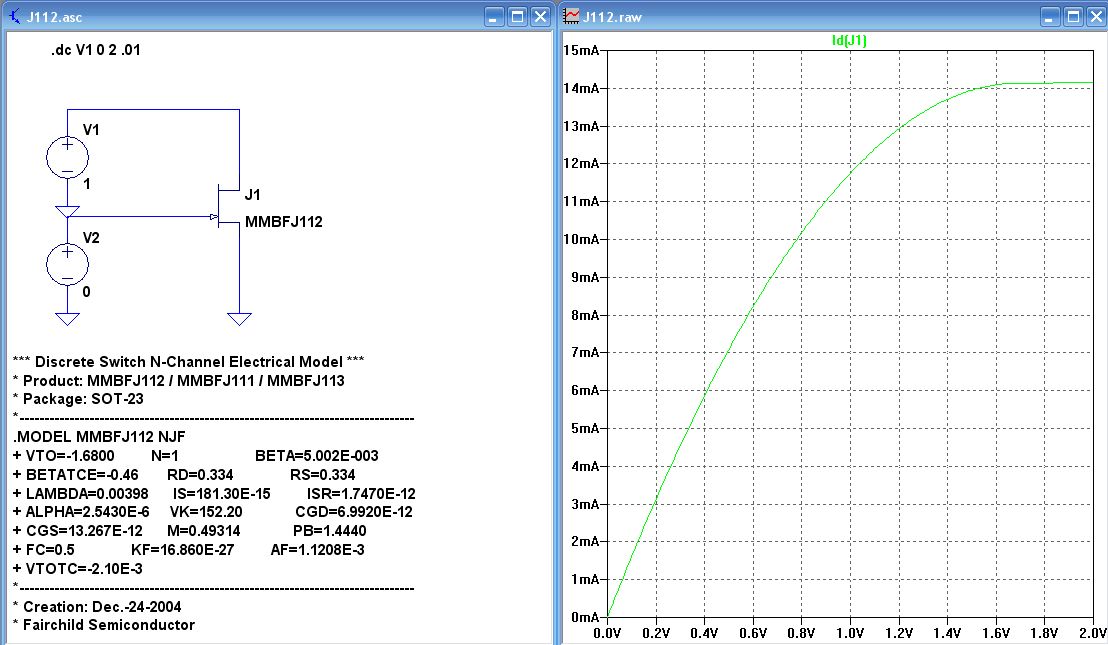
Task: Click the V1 label text
Action: [91, 130]
